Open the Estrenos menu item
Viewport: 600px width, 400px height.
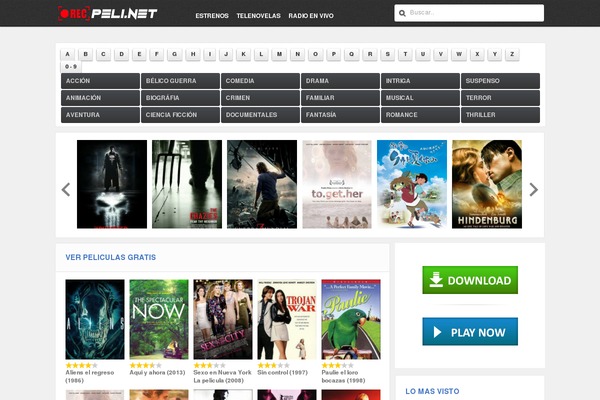click(x=211, y=17)
